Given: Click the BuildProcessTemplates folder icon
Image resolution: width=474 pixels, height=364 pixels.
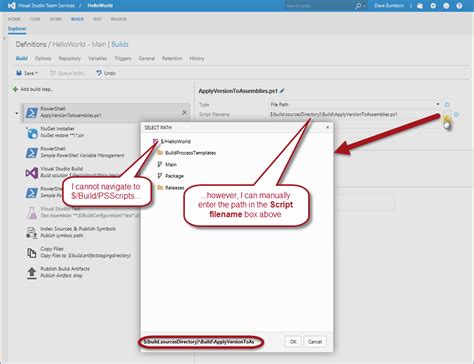Looking at the screenshot, I should (160, 153).
